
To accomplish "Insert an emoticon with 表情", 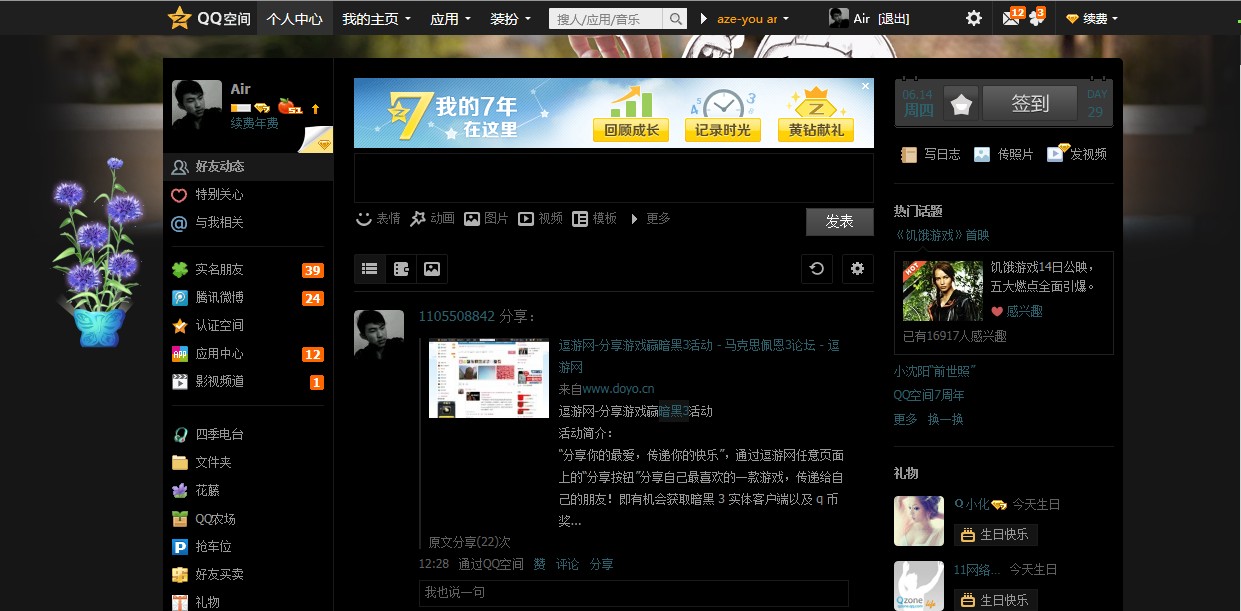I will (377, 219).
